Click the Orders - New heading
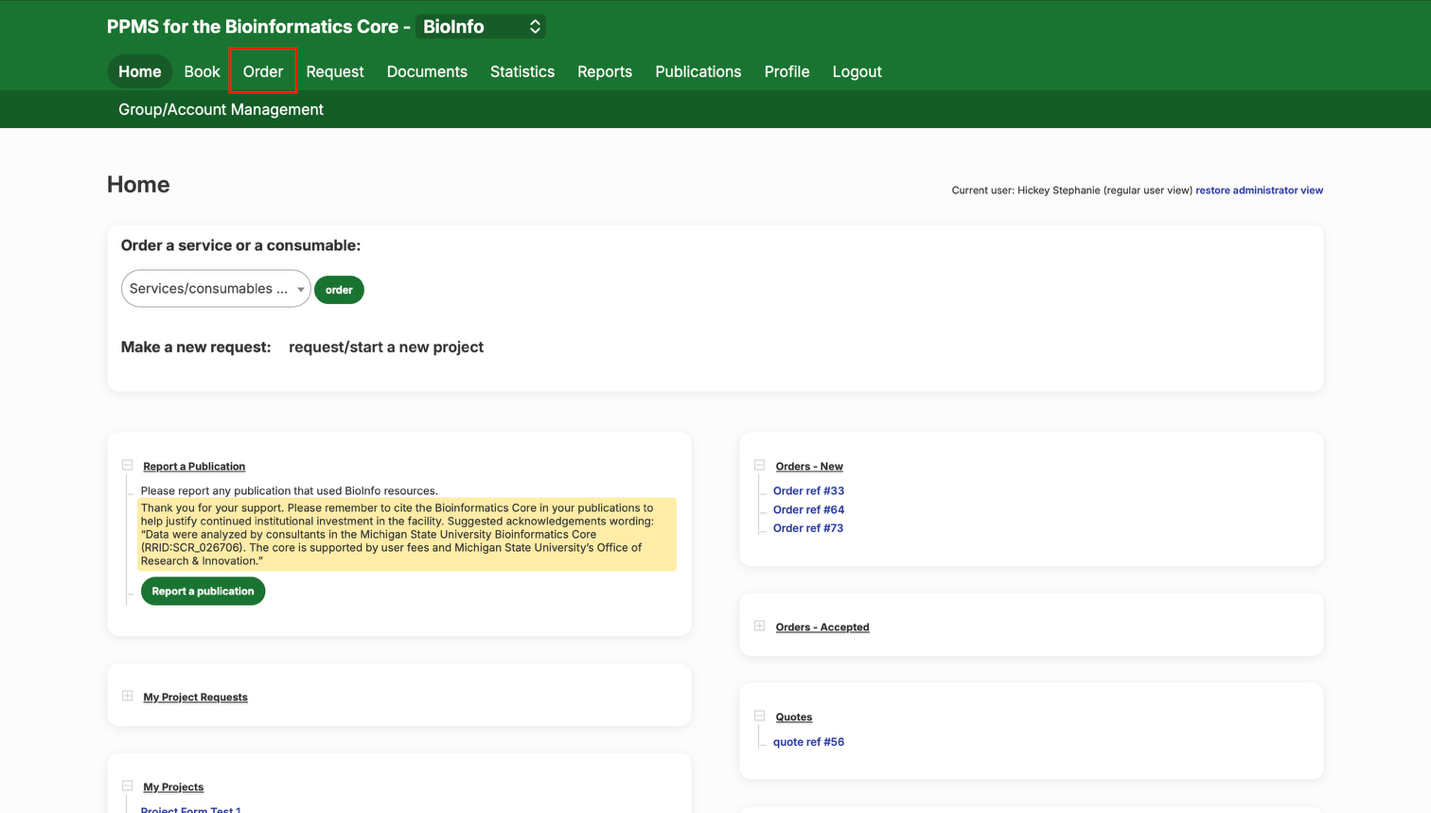The image size is (1431, 813). pyautogui.click(x=809, y=466)
